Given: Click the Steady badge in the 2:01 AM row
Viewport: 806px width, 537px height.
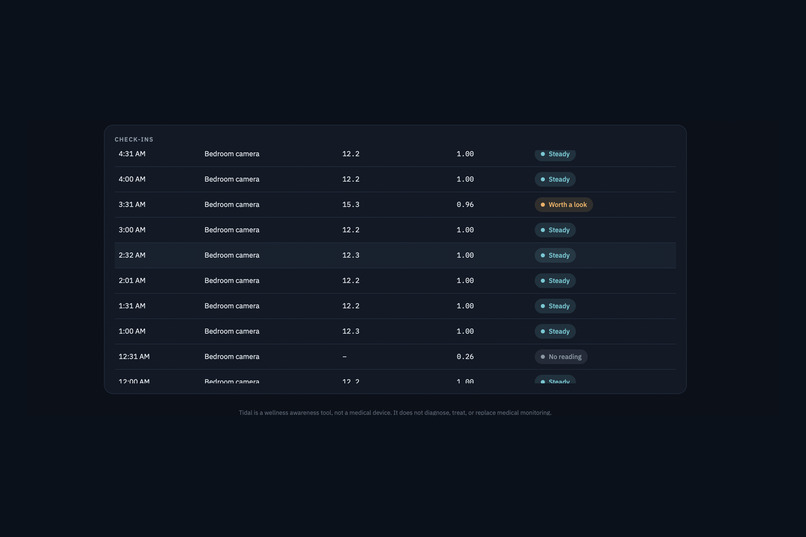Looking at the screenshot, I should [555, 281].
